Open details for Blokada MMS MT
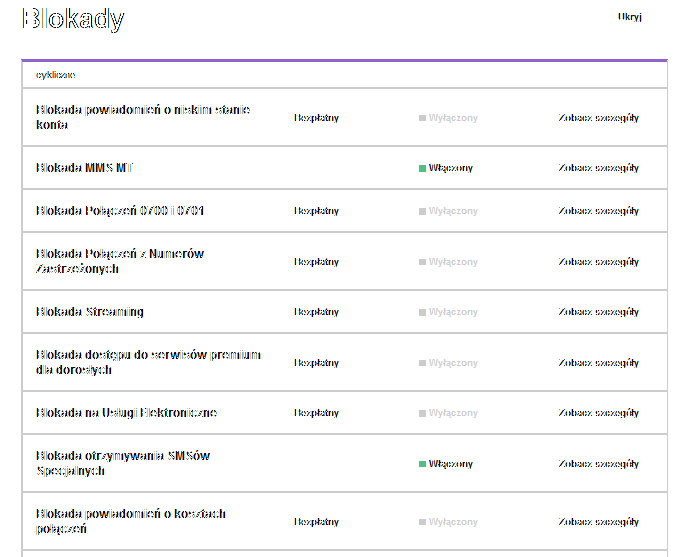Viewport: 684px width, 557px height. 598,168
